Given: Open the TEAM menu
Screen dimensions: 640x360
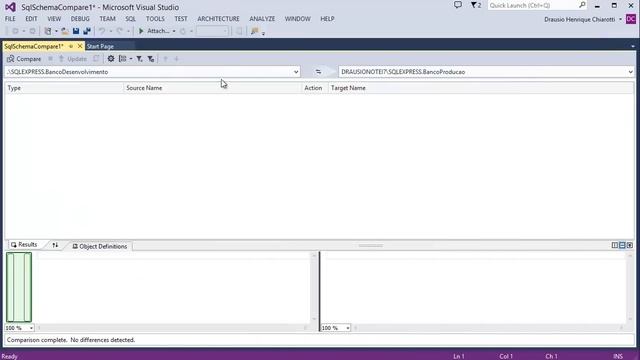Looking at the screenshot, I should (x=107, y=19).
